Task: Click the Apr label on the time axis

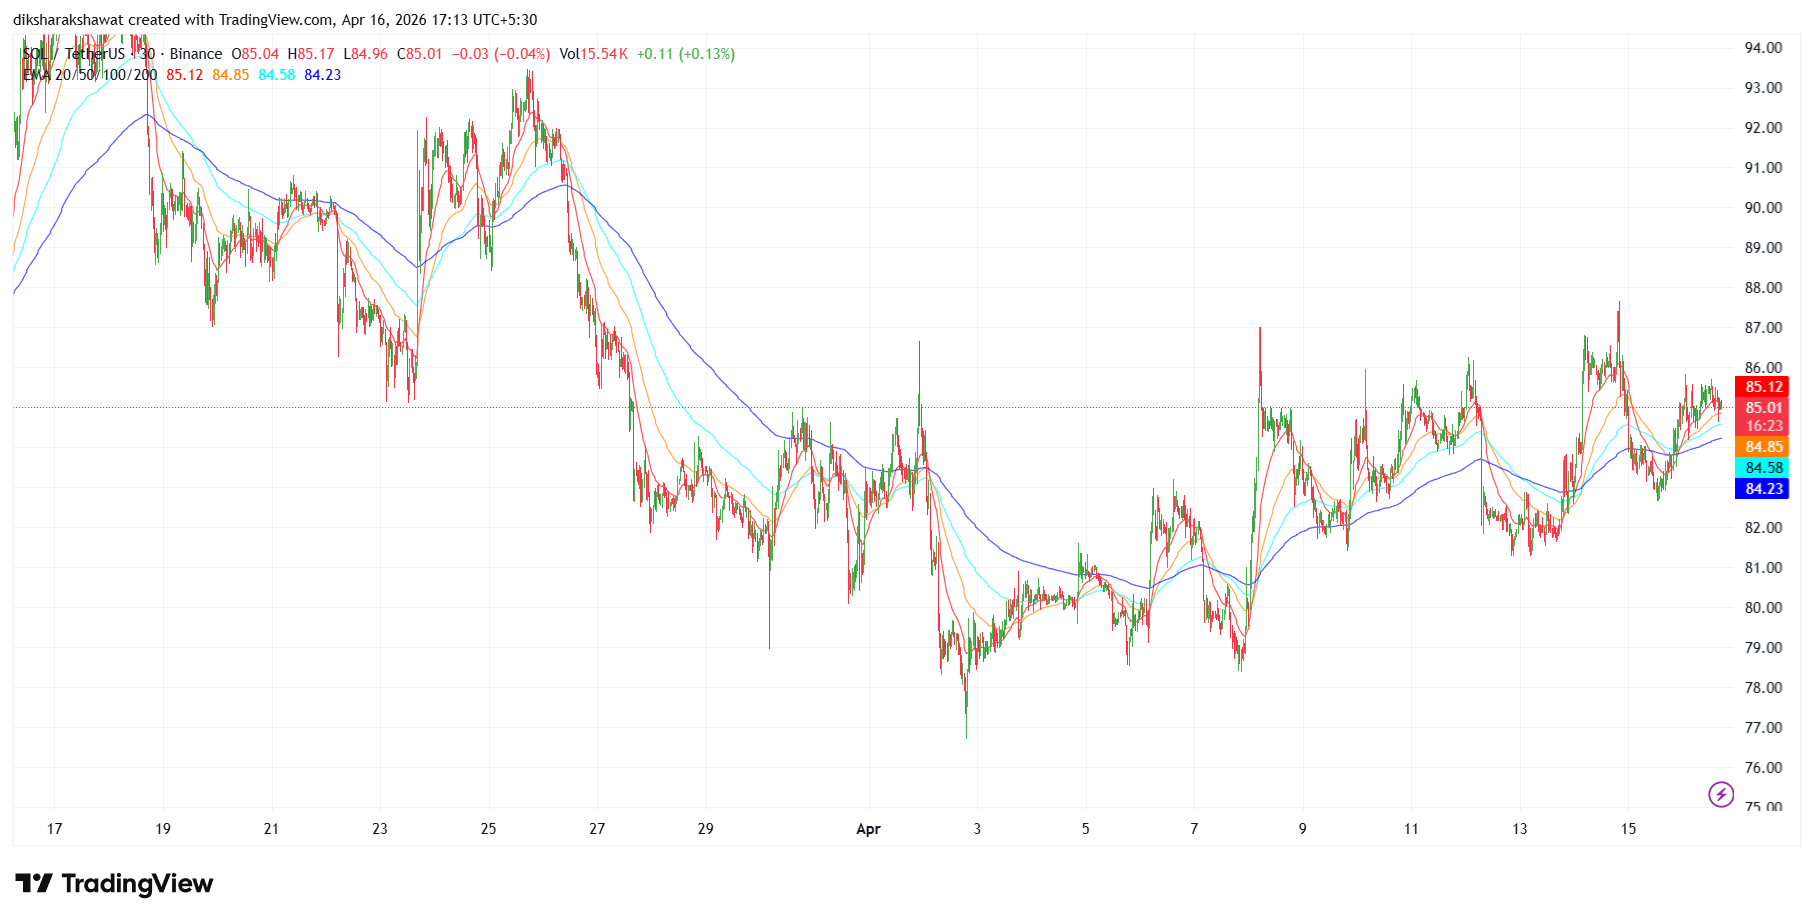Action: 868,829
